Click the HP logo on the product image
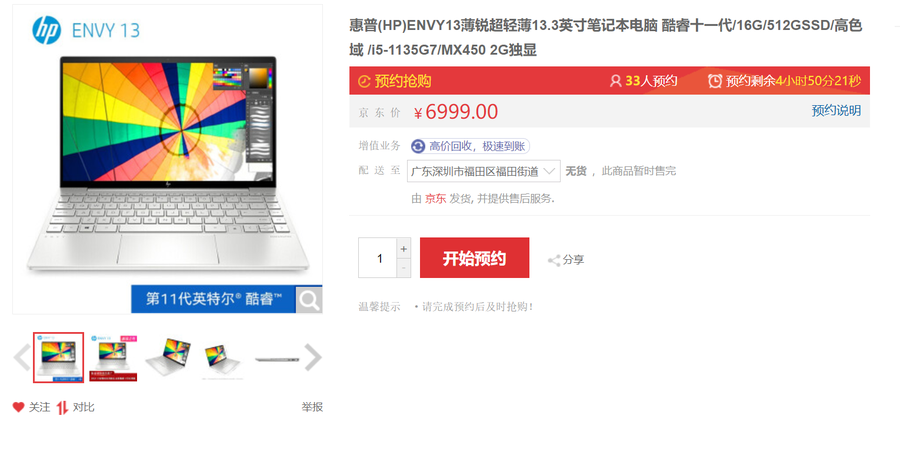 coord(46,30)
